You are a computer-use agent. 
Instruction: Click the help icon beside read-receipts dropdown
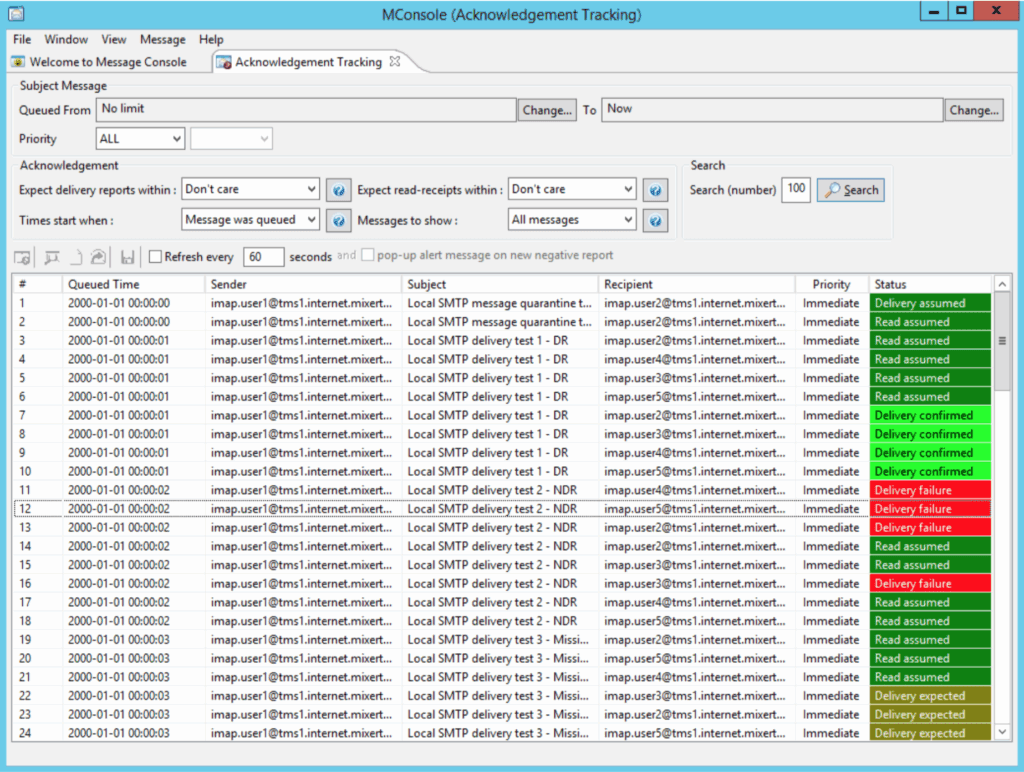(655, 190)
